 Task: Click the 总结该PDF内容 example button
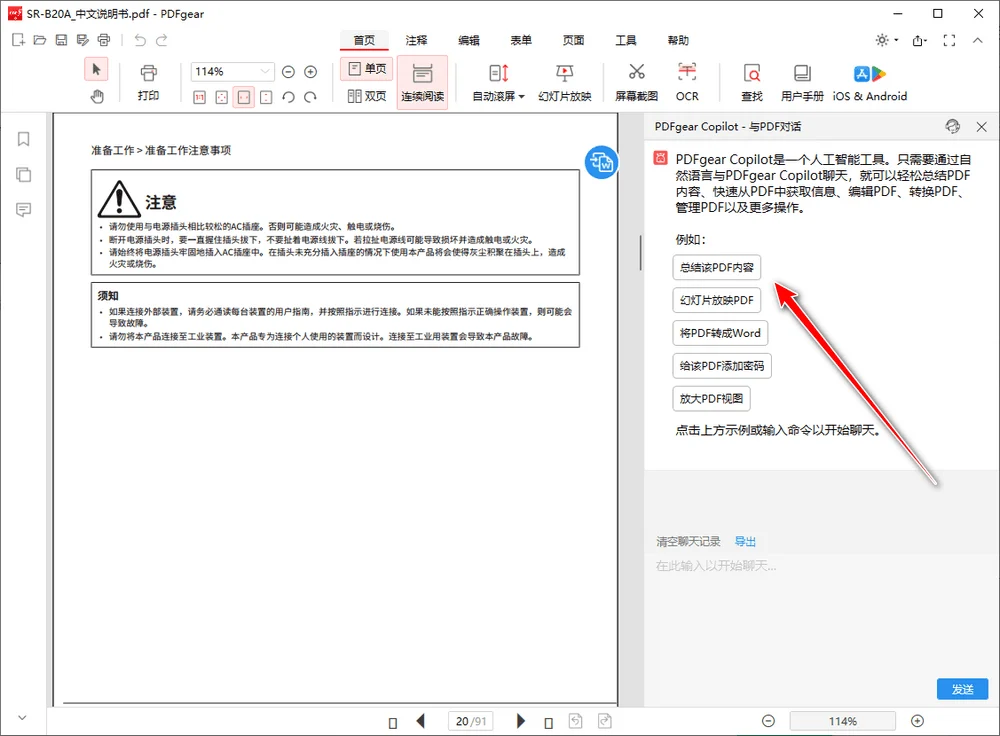coord(717,268)
